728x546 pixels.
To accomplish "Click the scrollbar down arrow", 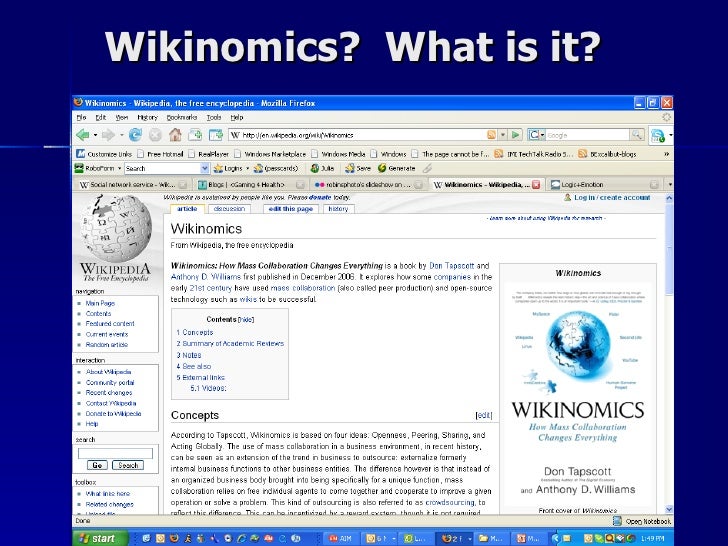I will coord(669,509).
